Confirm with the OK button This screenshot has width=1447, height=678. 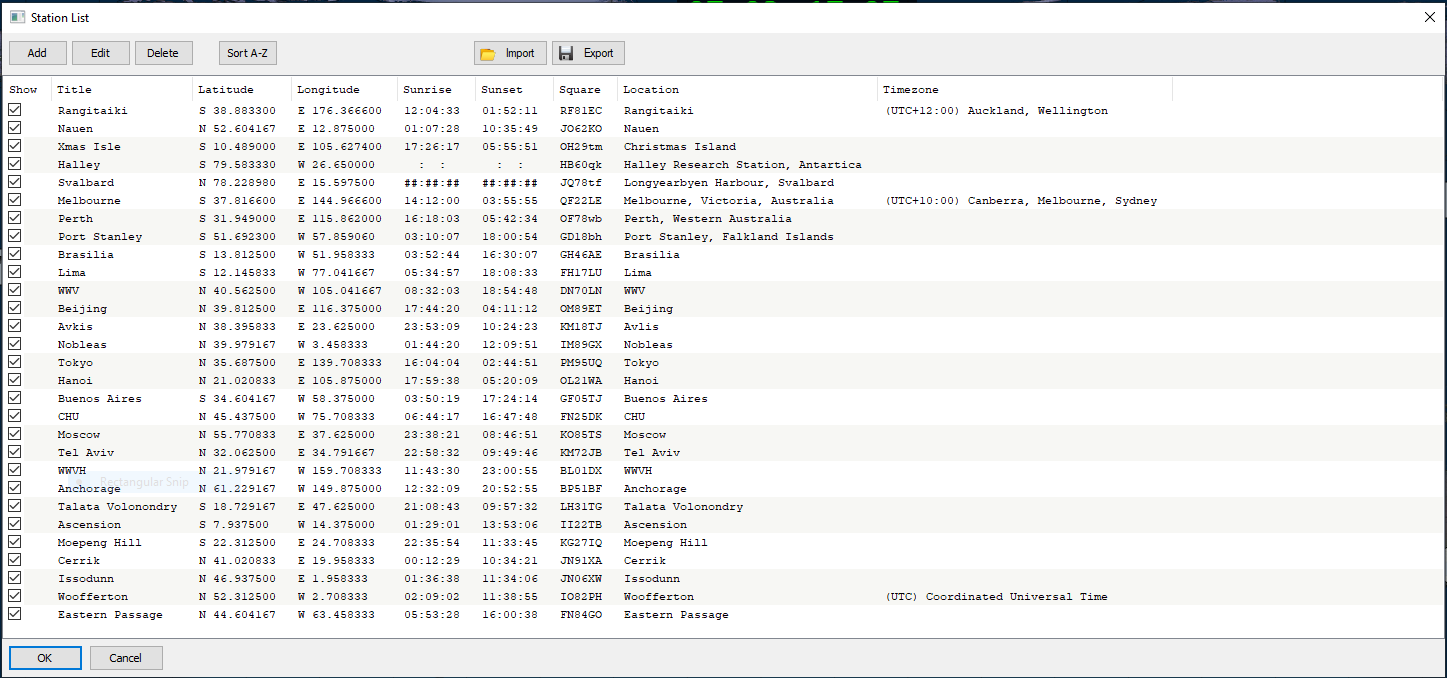(45, 657)
